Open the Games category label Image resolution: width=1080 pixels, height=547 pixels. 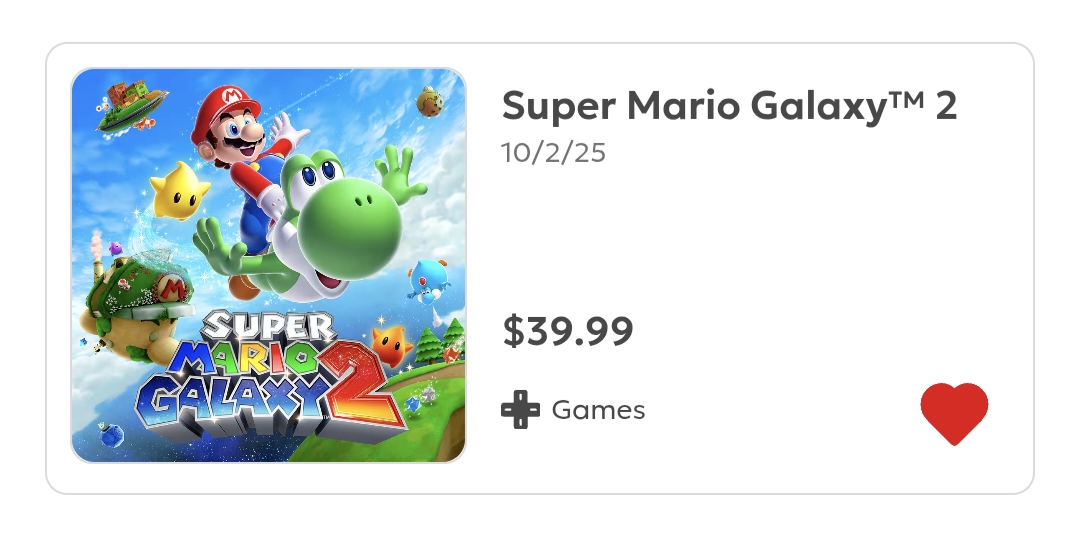pos(598,410)
